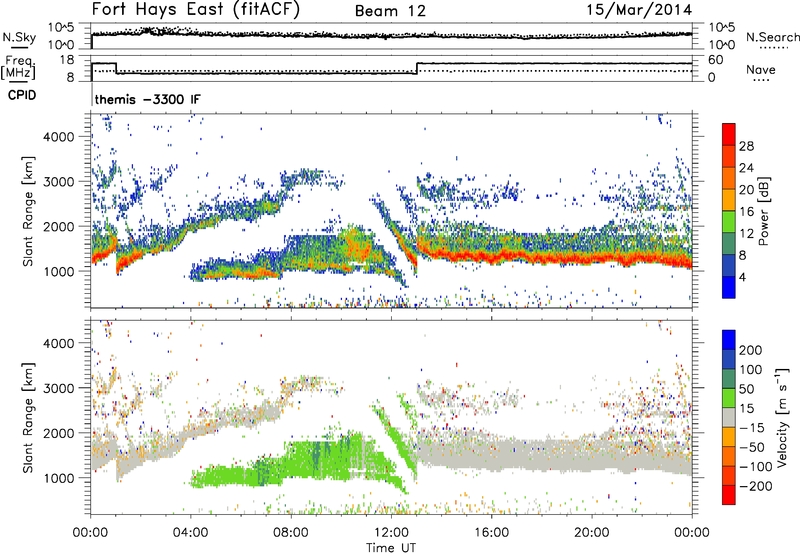
Task: Click the '18' frequency axis tick
Action: coord(67,60)
